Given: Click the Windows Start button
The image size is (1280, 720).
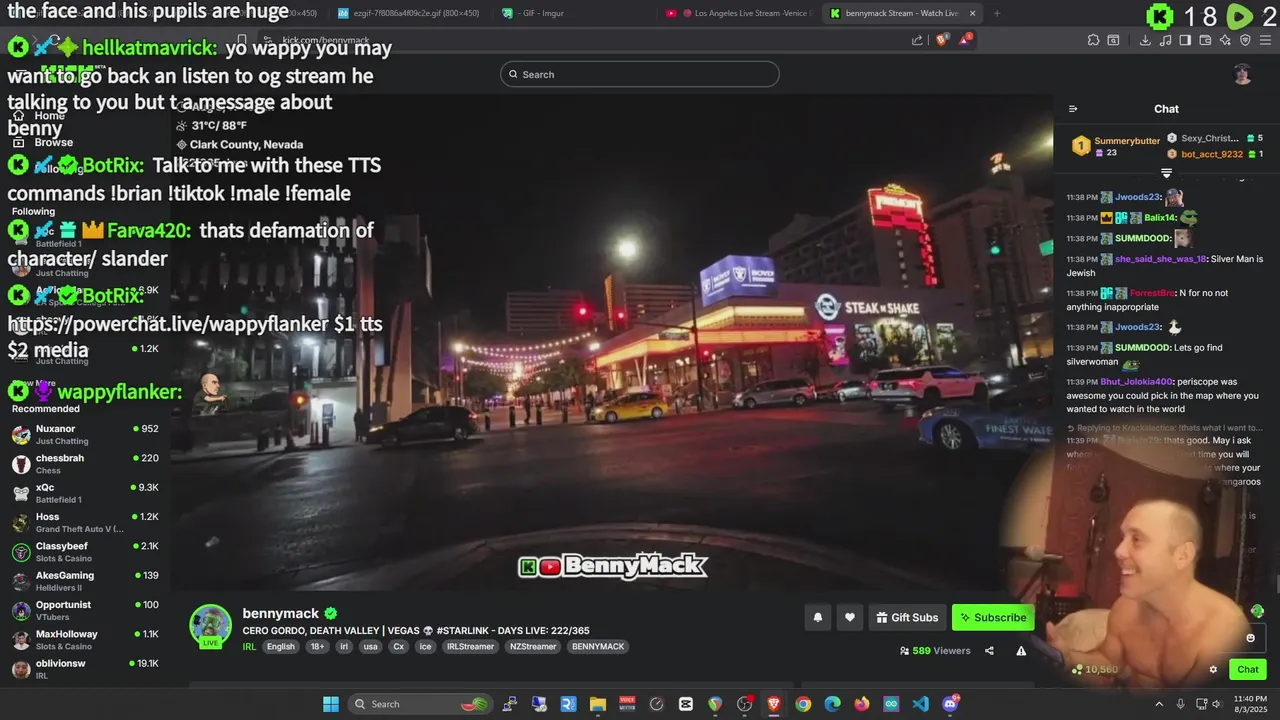Looking at the screenshot, I should click(331, 704).
